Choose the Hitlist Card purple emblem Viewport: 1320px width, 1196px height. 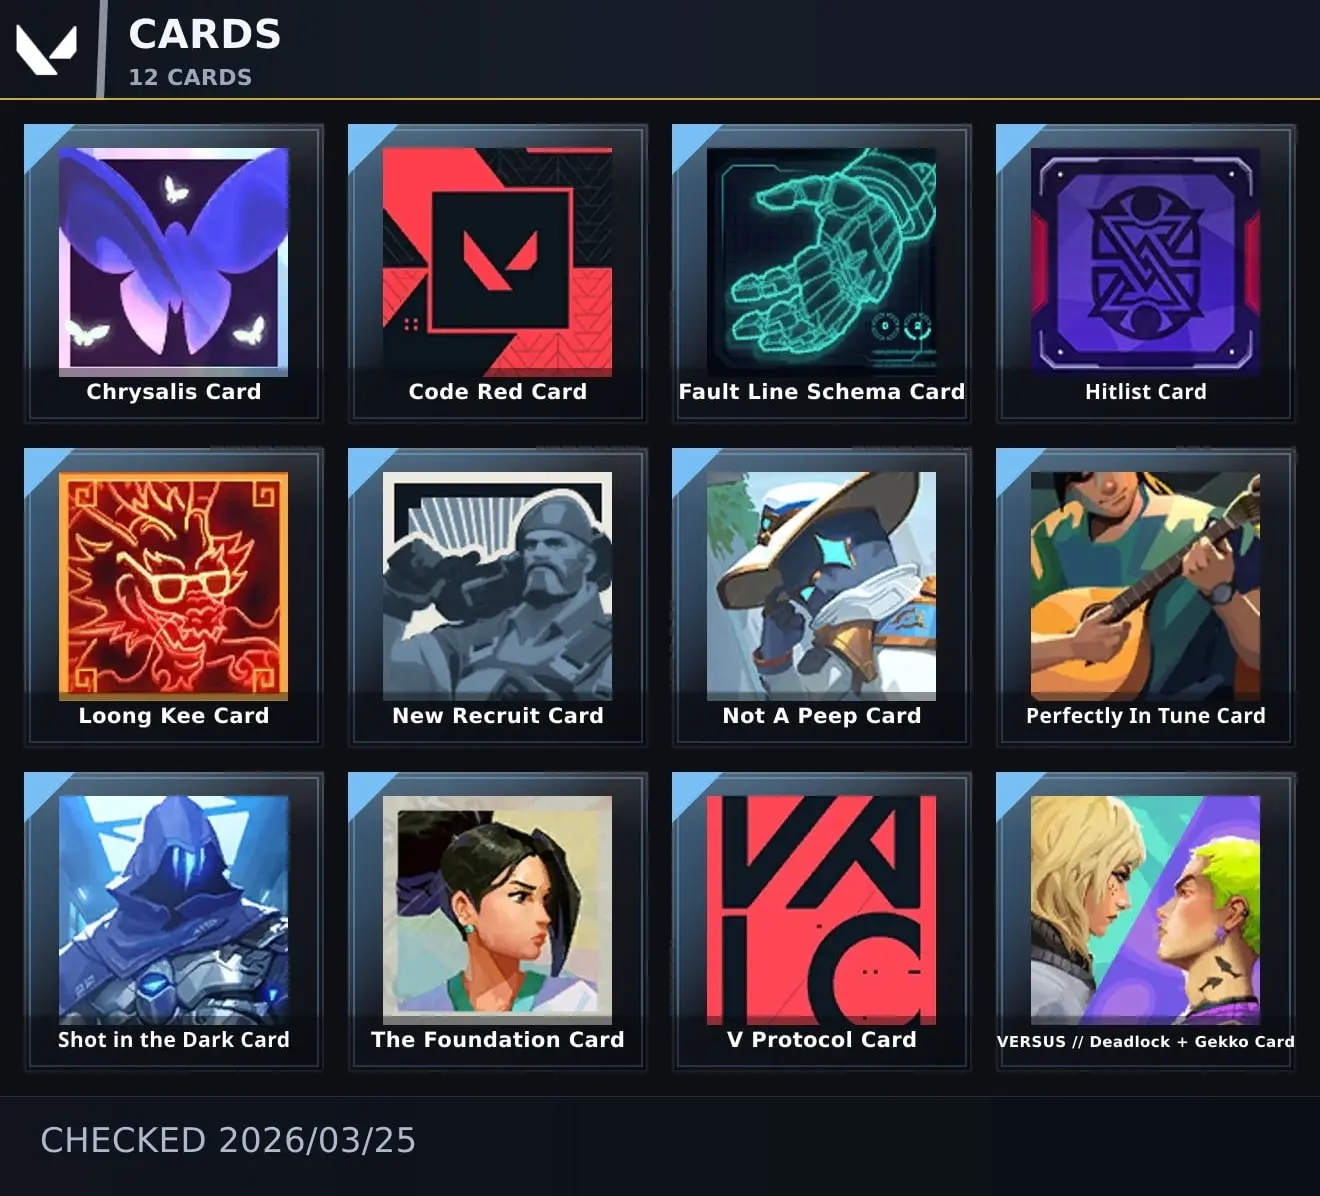(x=1145, y=262)
